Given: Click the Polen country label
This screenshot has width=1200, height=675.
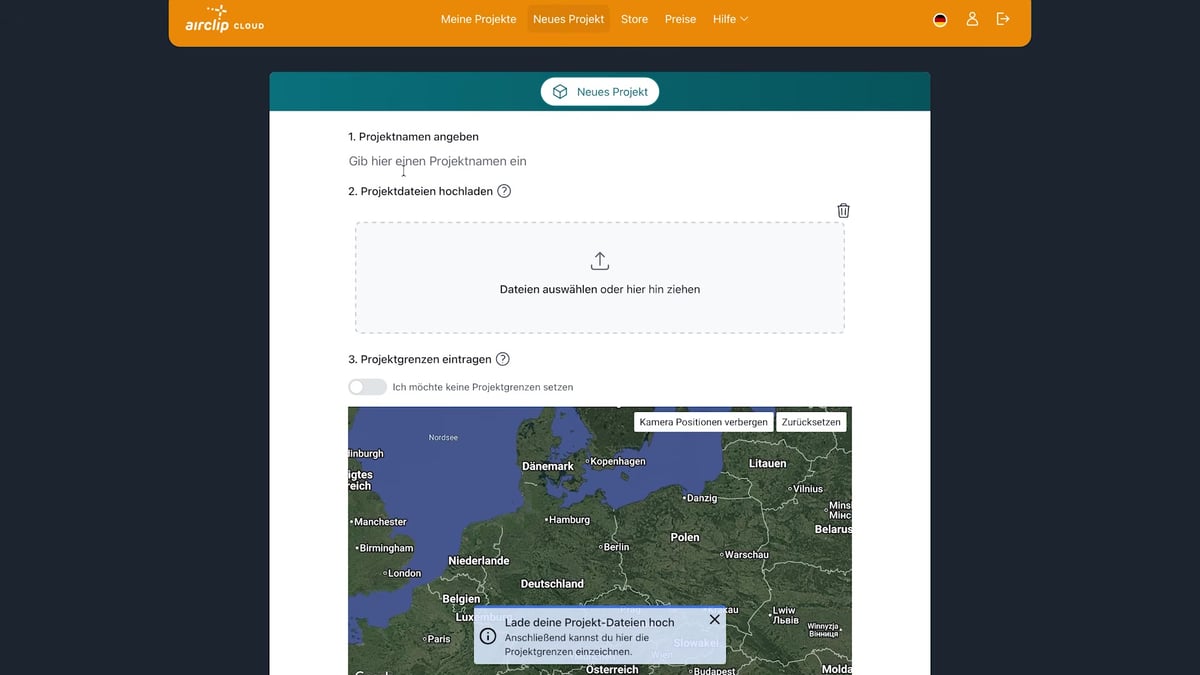Looking at the screenshot, I should tap(685, 537).
